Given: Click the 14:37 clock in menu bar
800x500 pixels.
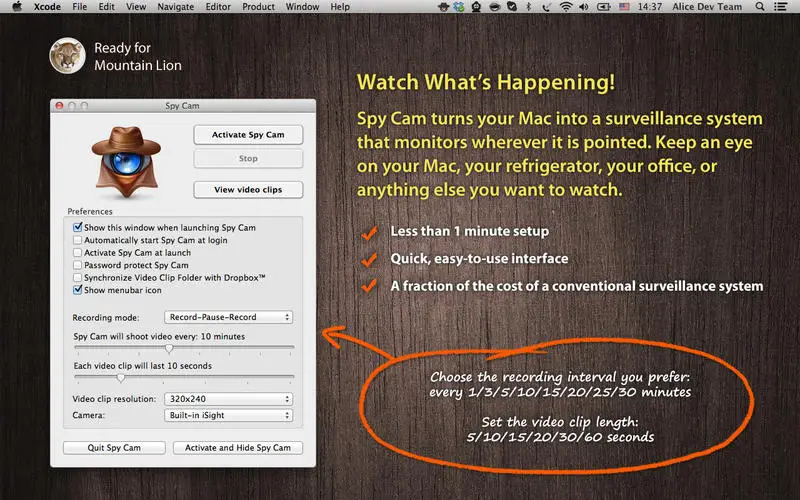Looking at the screenshot, I should click(649, 7).
